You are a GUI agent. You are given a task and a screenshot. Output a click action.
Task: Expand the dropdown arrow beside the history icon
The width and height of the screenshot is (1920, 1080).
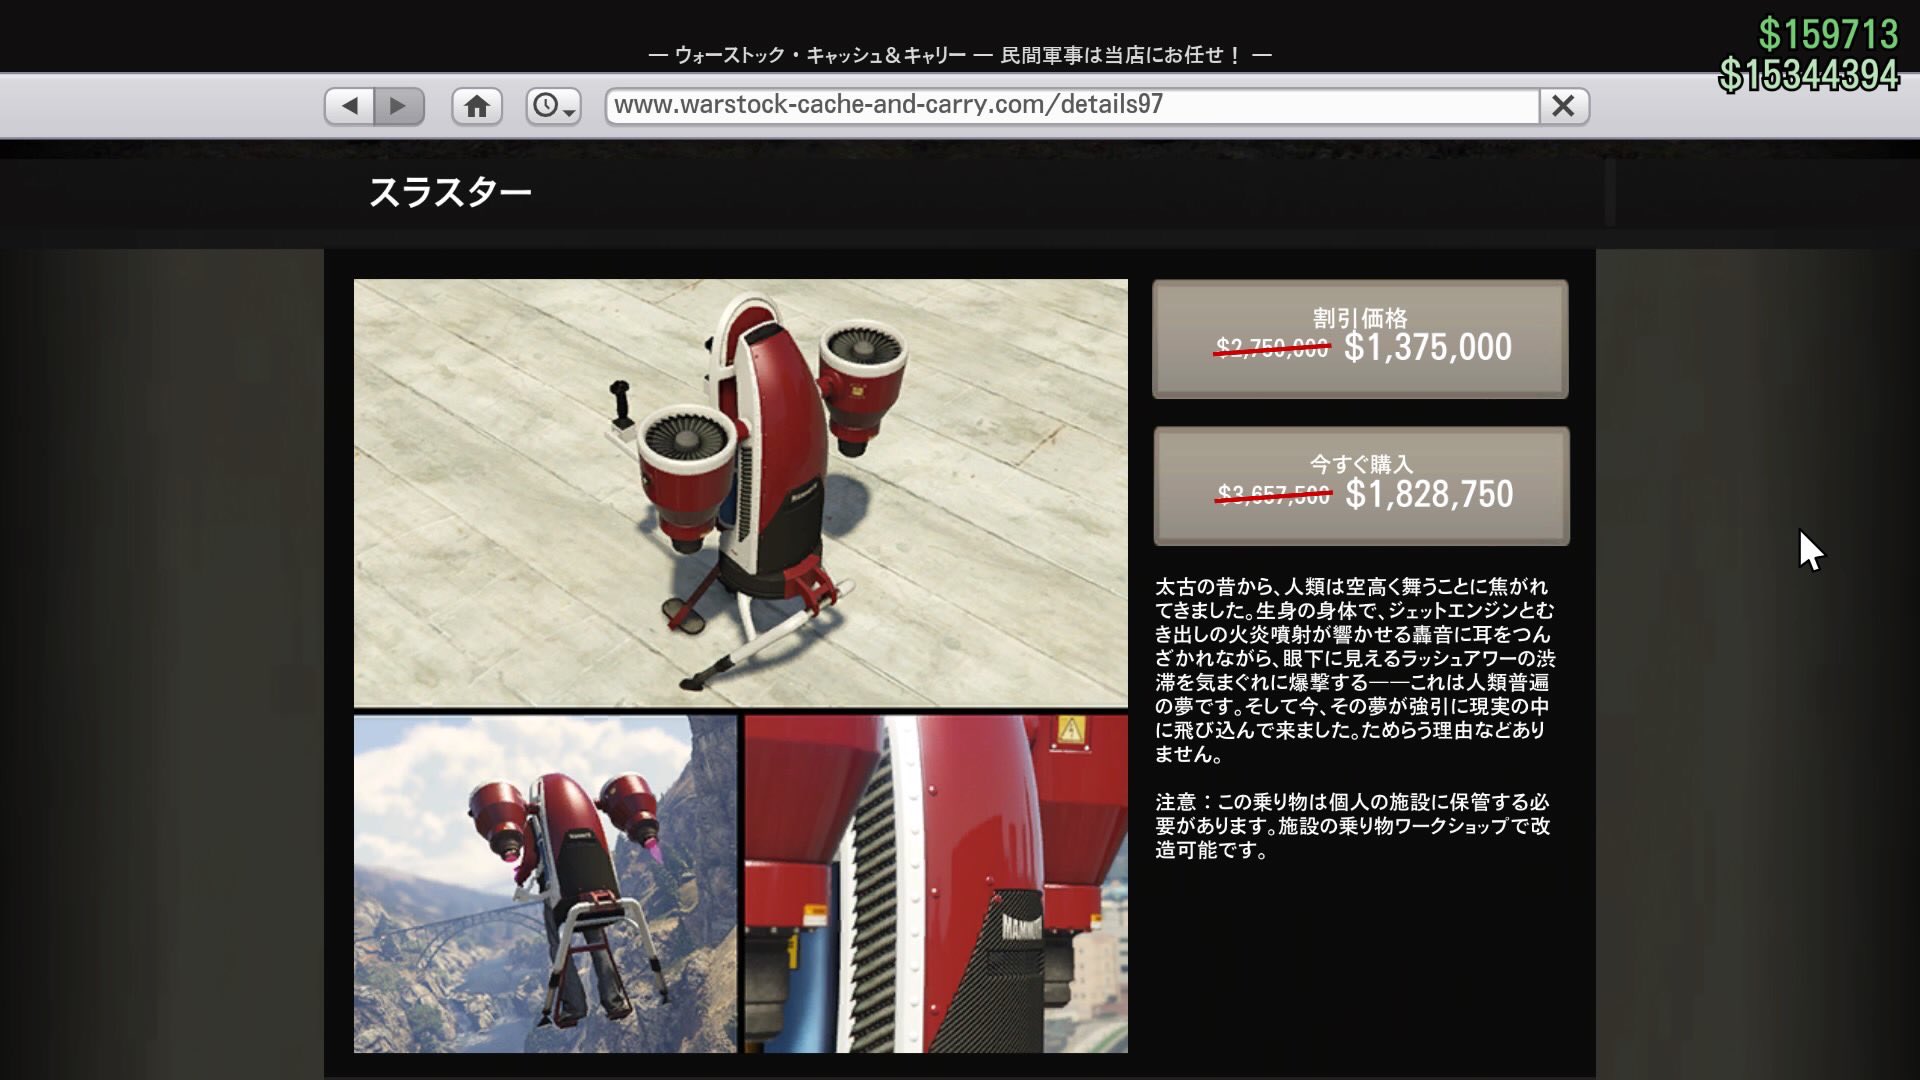[x=570, y=112]
